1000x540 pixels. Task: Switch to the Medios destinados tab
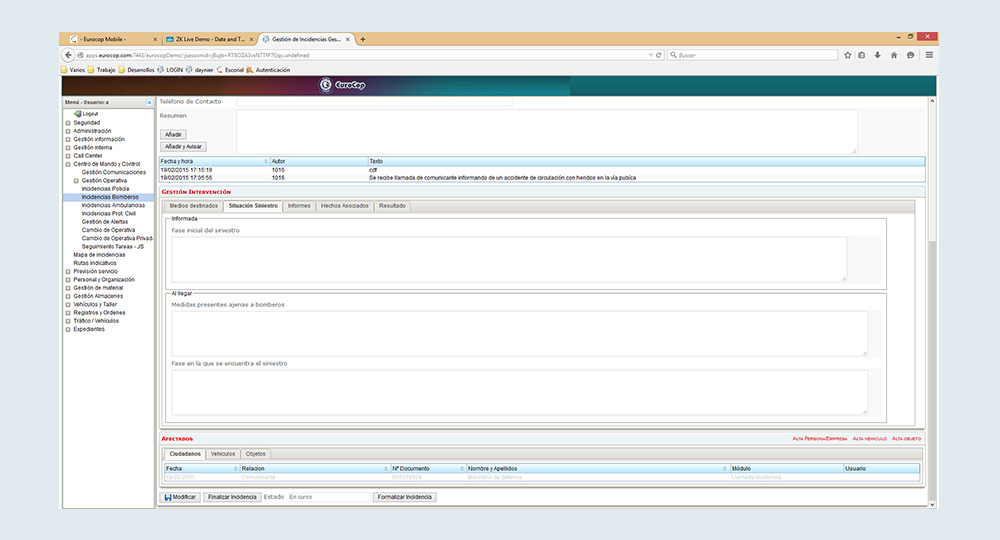(192, 205)
